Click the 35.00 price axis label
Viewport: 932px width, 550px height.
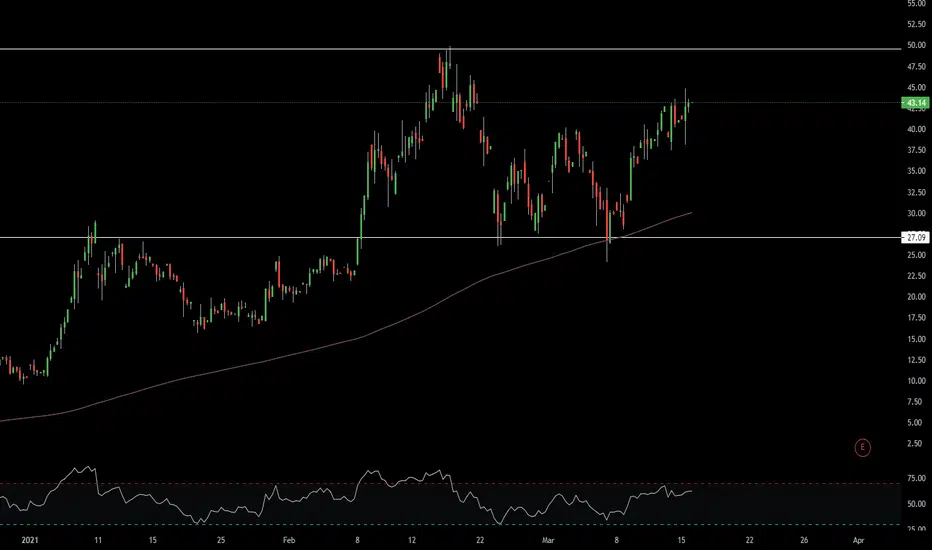916,171
